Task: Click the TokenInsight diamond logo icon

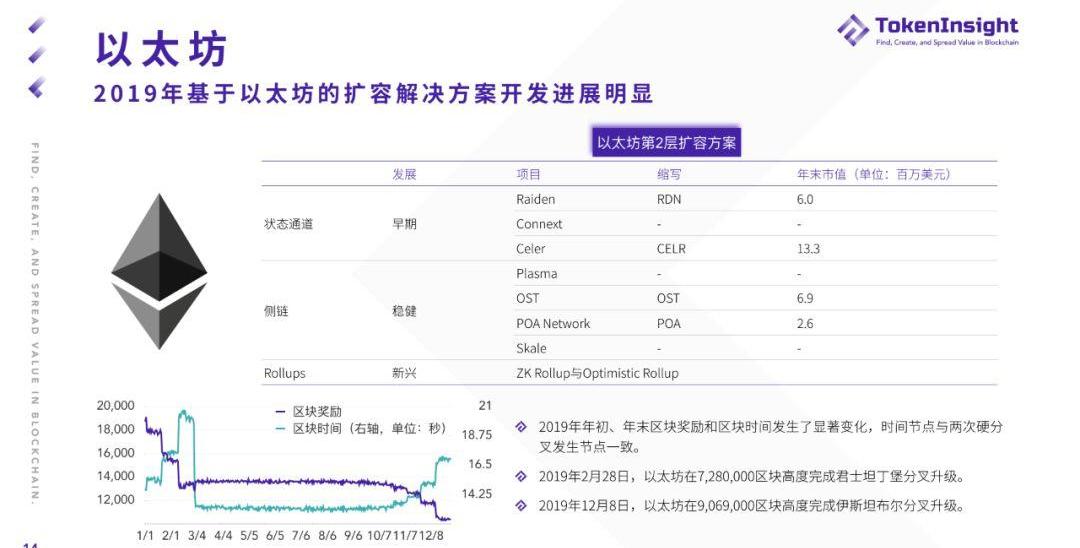Action: (x=853, y=29)
